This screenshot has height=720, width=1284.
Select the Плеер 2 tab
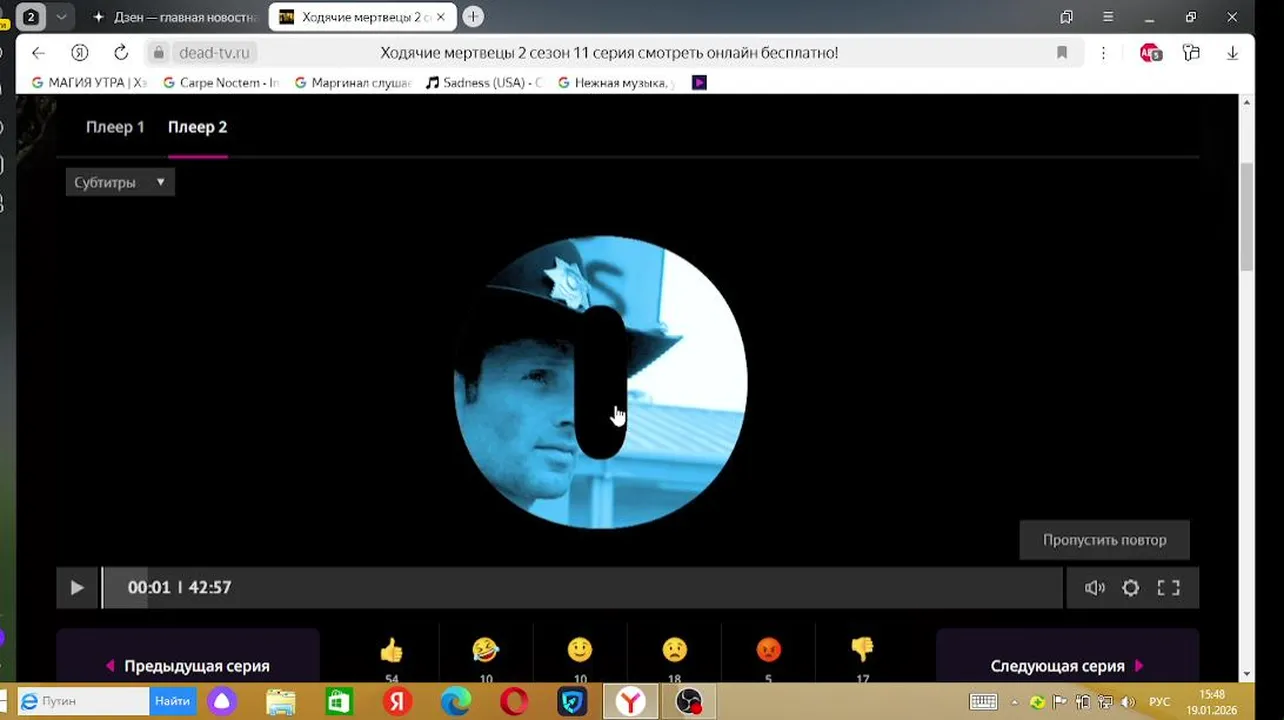click(x=197, y=127)
